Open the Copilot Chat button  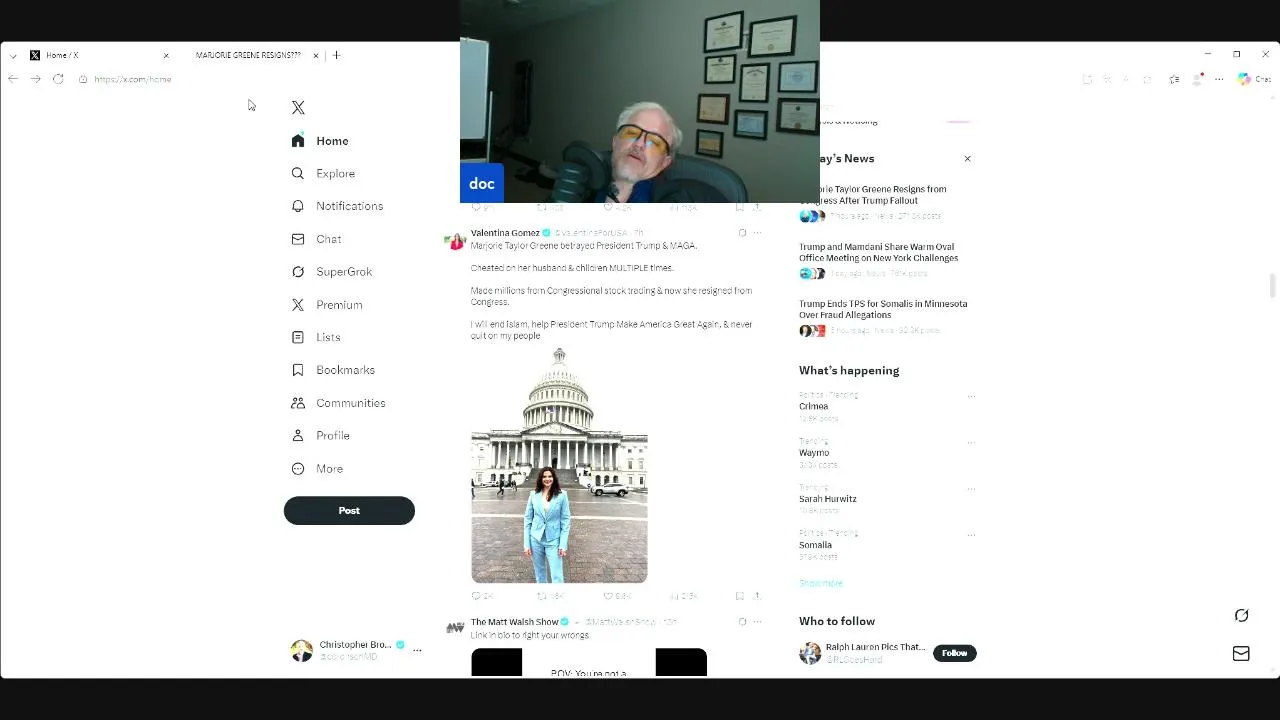click(1253, 79)
